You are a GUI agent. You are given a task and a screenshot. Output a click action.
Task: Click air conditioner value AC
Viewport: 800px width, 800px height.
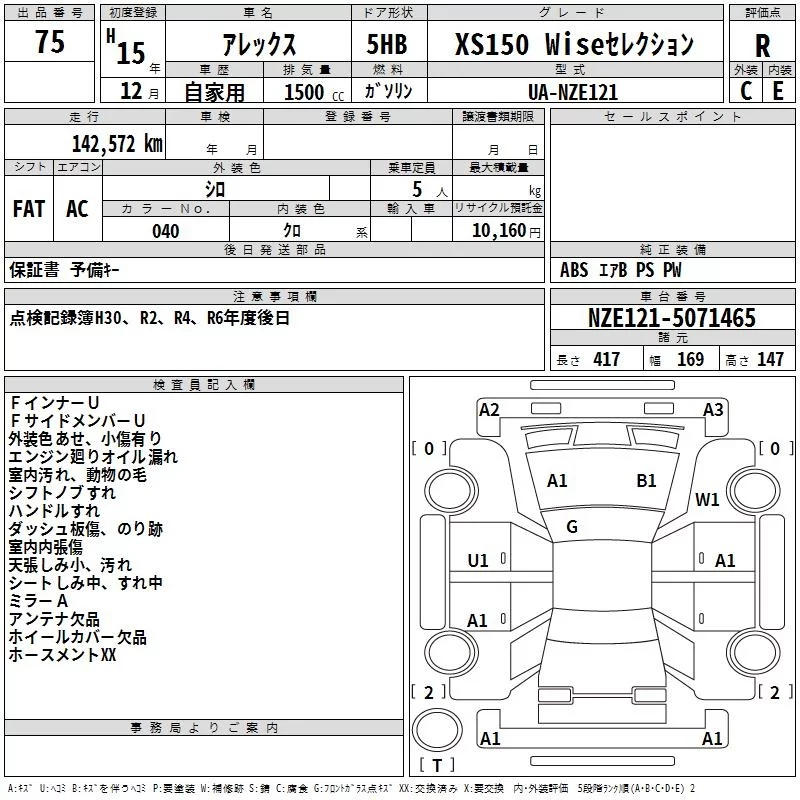pyautogui.click(x=77, y=209)
